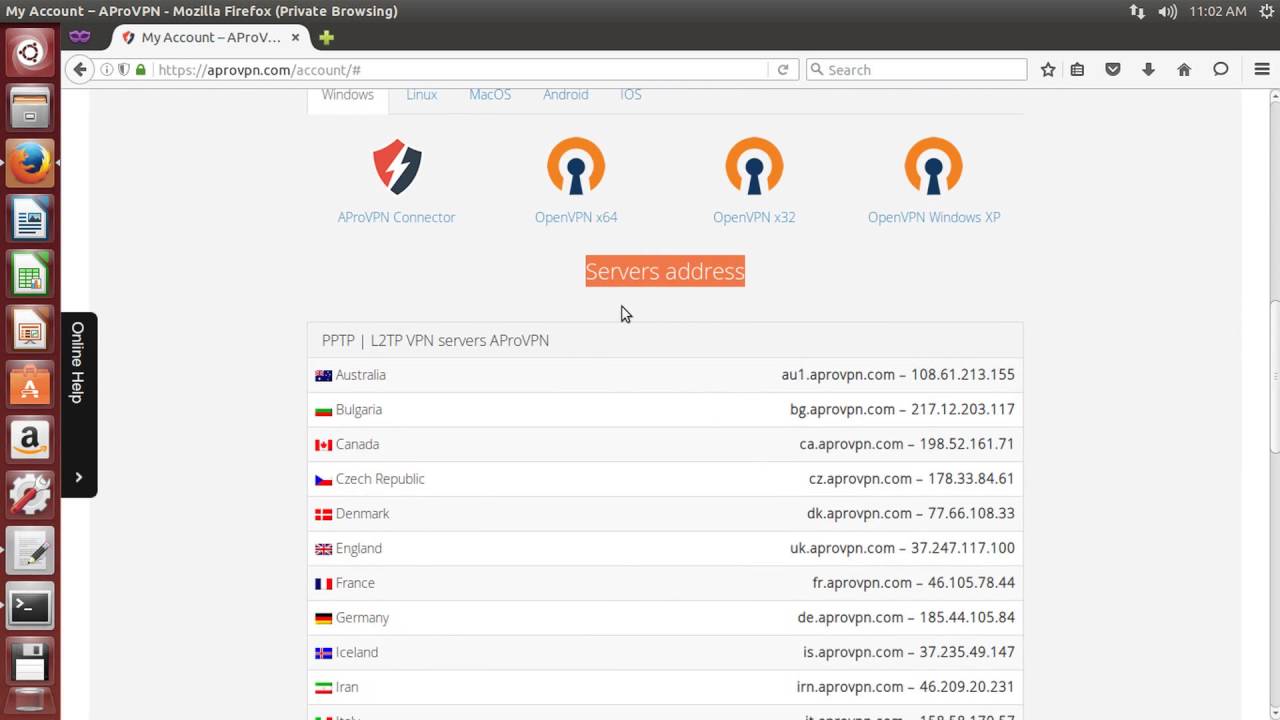Image resolution: width=1280 pixels, height=720 pixels.
Task: Show site information via the i icon
Action: click(107, 70)
